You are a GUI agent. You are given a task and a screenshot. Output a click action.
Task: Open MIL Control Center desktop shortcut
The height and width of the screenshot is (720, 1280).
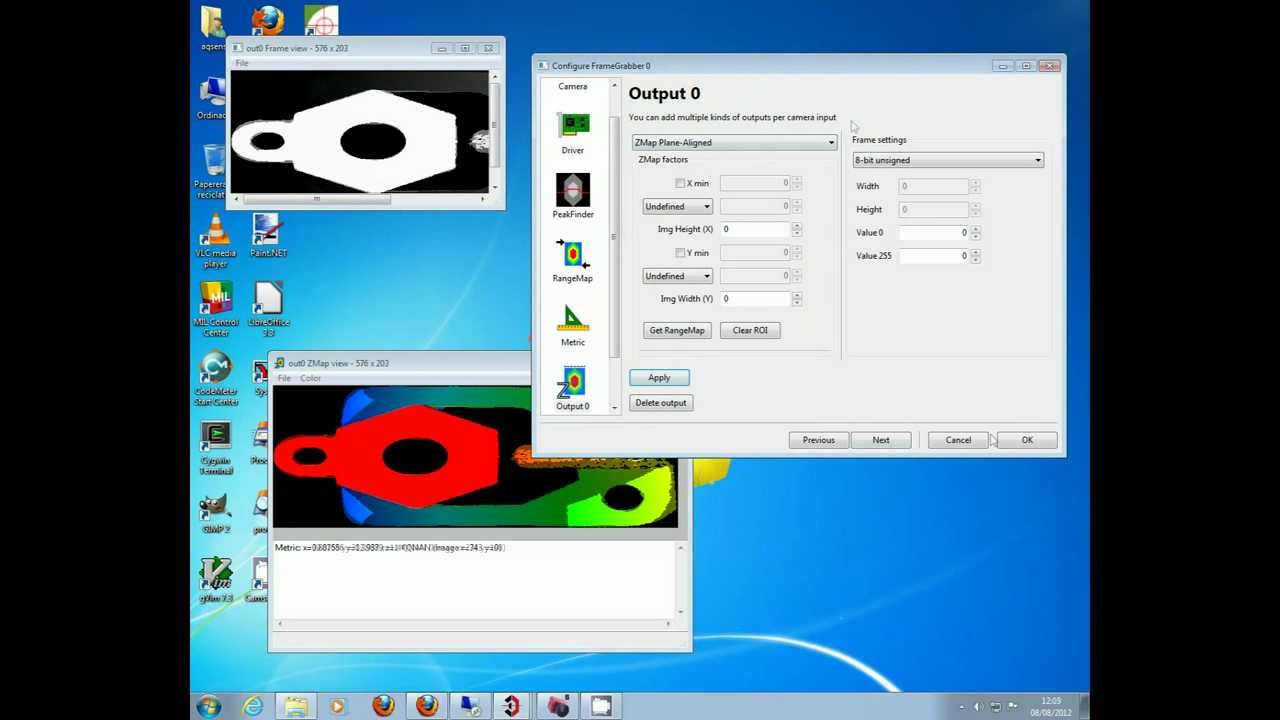click(x=215, y=310)
